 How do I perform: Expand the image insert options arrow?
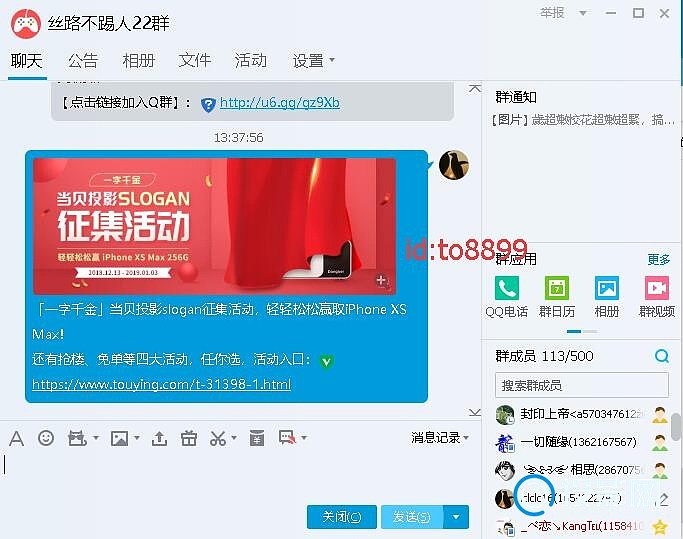[x=136, y=437]
